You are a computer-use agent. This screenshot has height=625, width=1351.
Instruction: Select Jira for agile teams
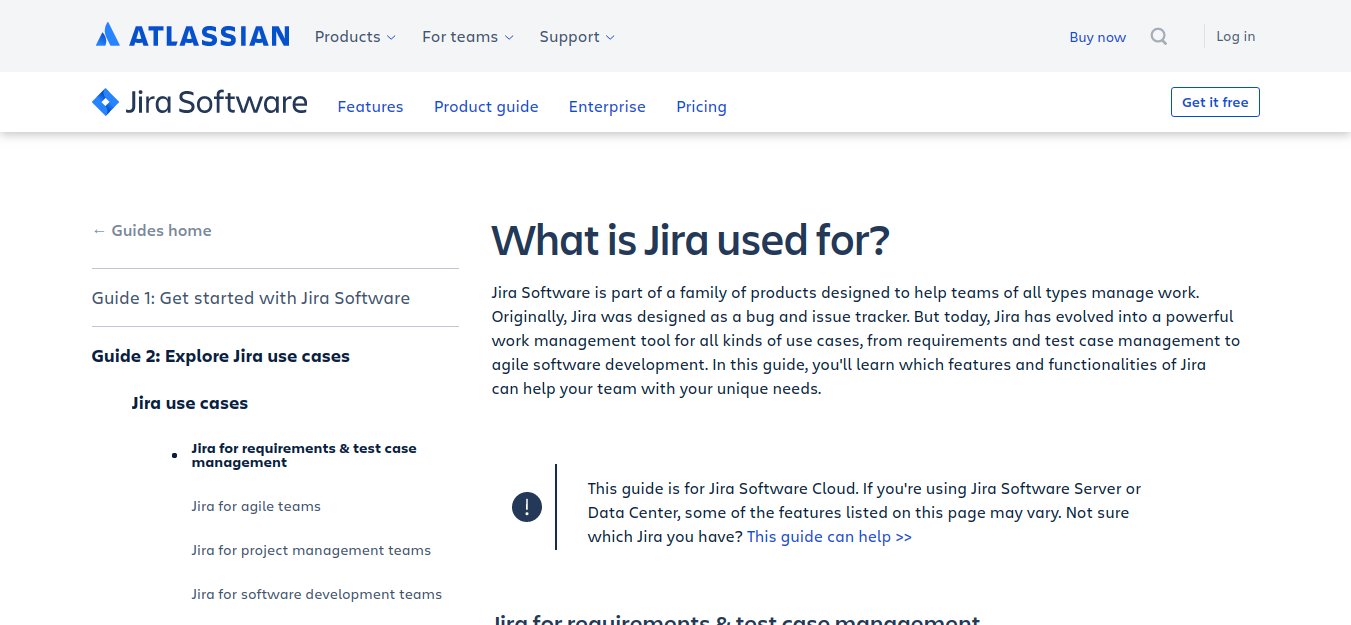(256, 506)
